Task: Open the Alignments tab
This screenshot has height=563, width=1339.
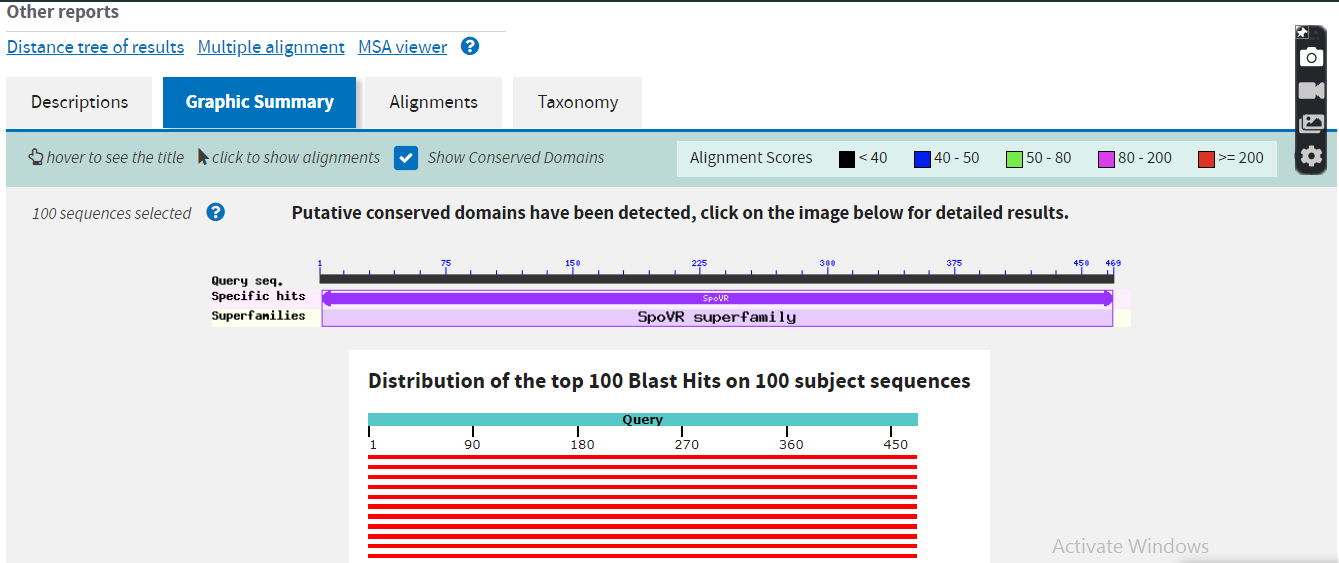Action: pyautogui.click(x=433, y=102)
